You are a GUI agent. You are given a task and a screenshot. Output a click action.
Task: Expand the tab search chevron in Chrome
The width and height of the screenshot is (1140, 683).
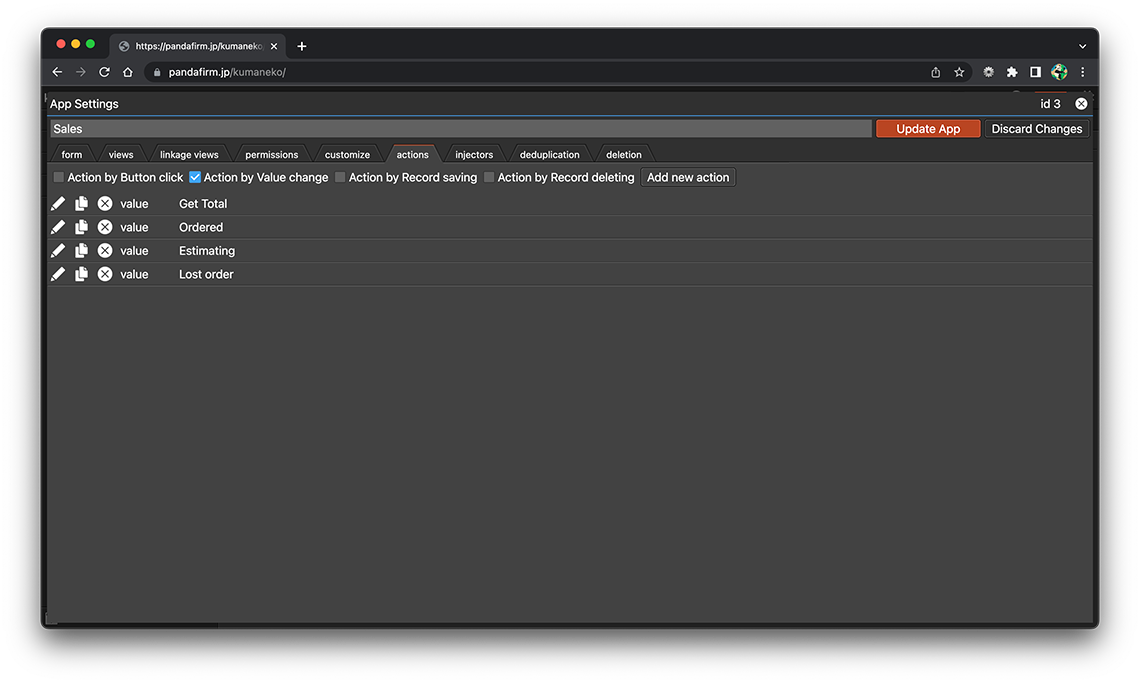(x=1082, y=46)
